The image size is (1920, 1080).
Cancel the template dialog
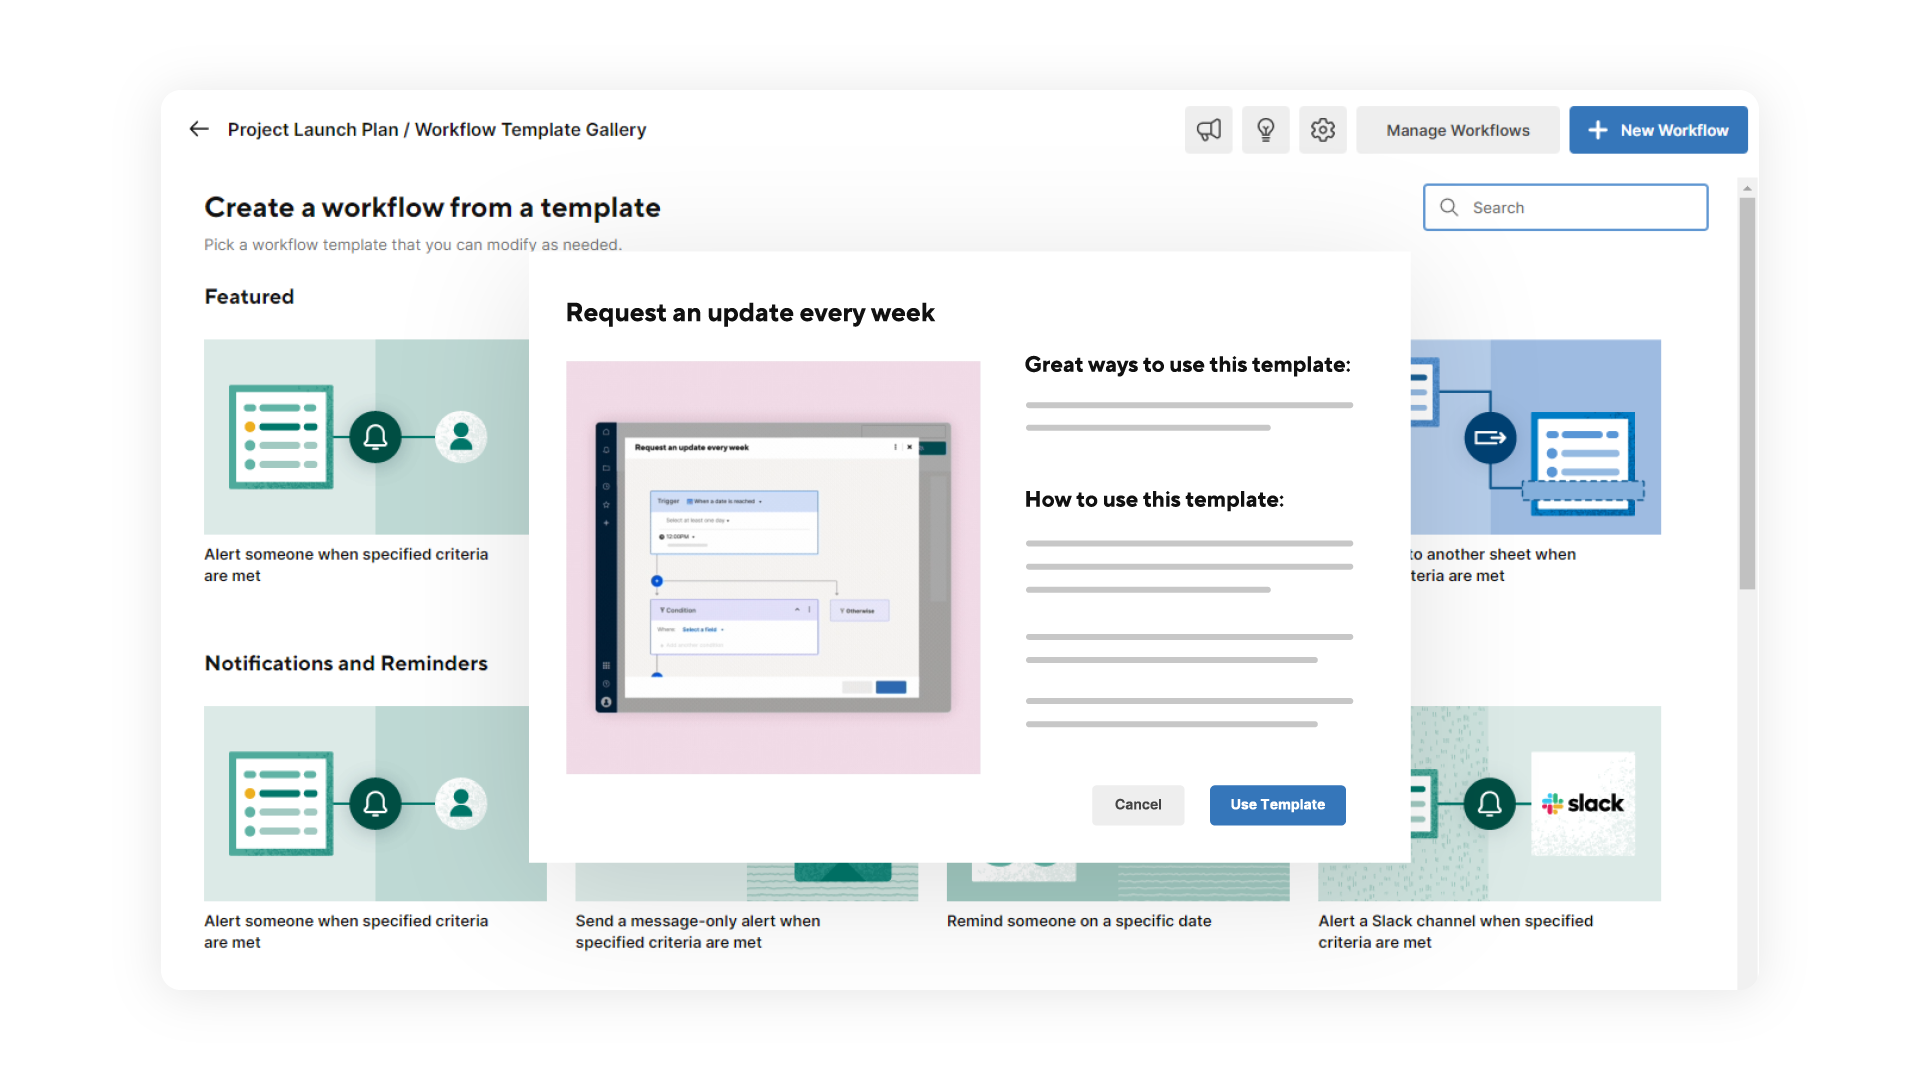point(1137,805)
